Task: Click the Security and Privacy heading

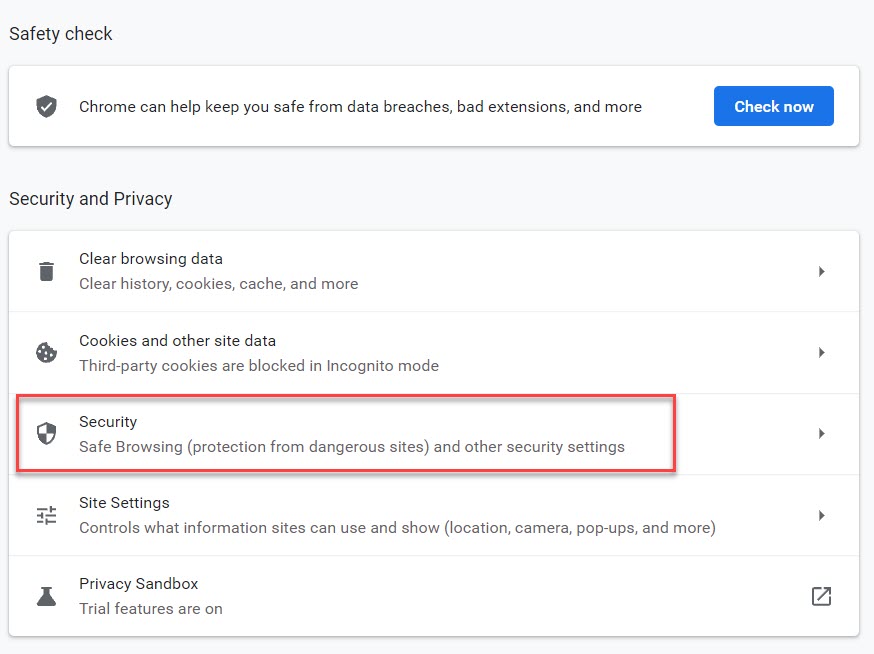Action: tap(91, 199)
